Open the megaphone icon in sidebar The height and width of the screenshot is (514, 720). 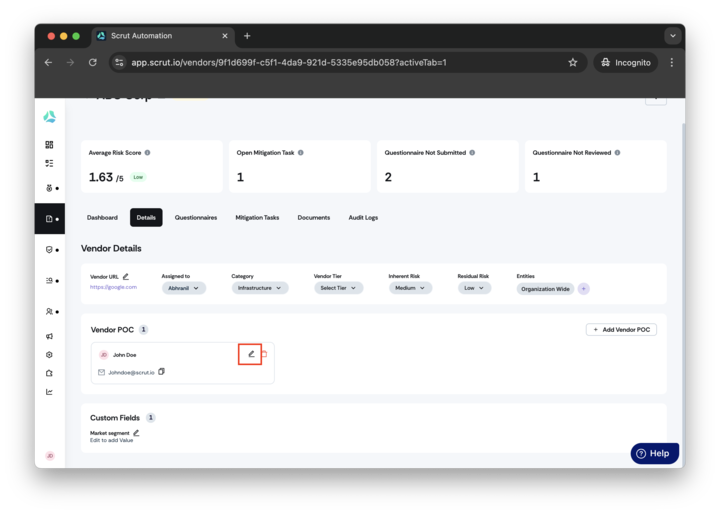[49, 336]
